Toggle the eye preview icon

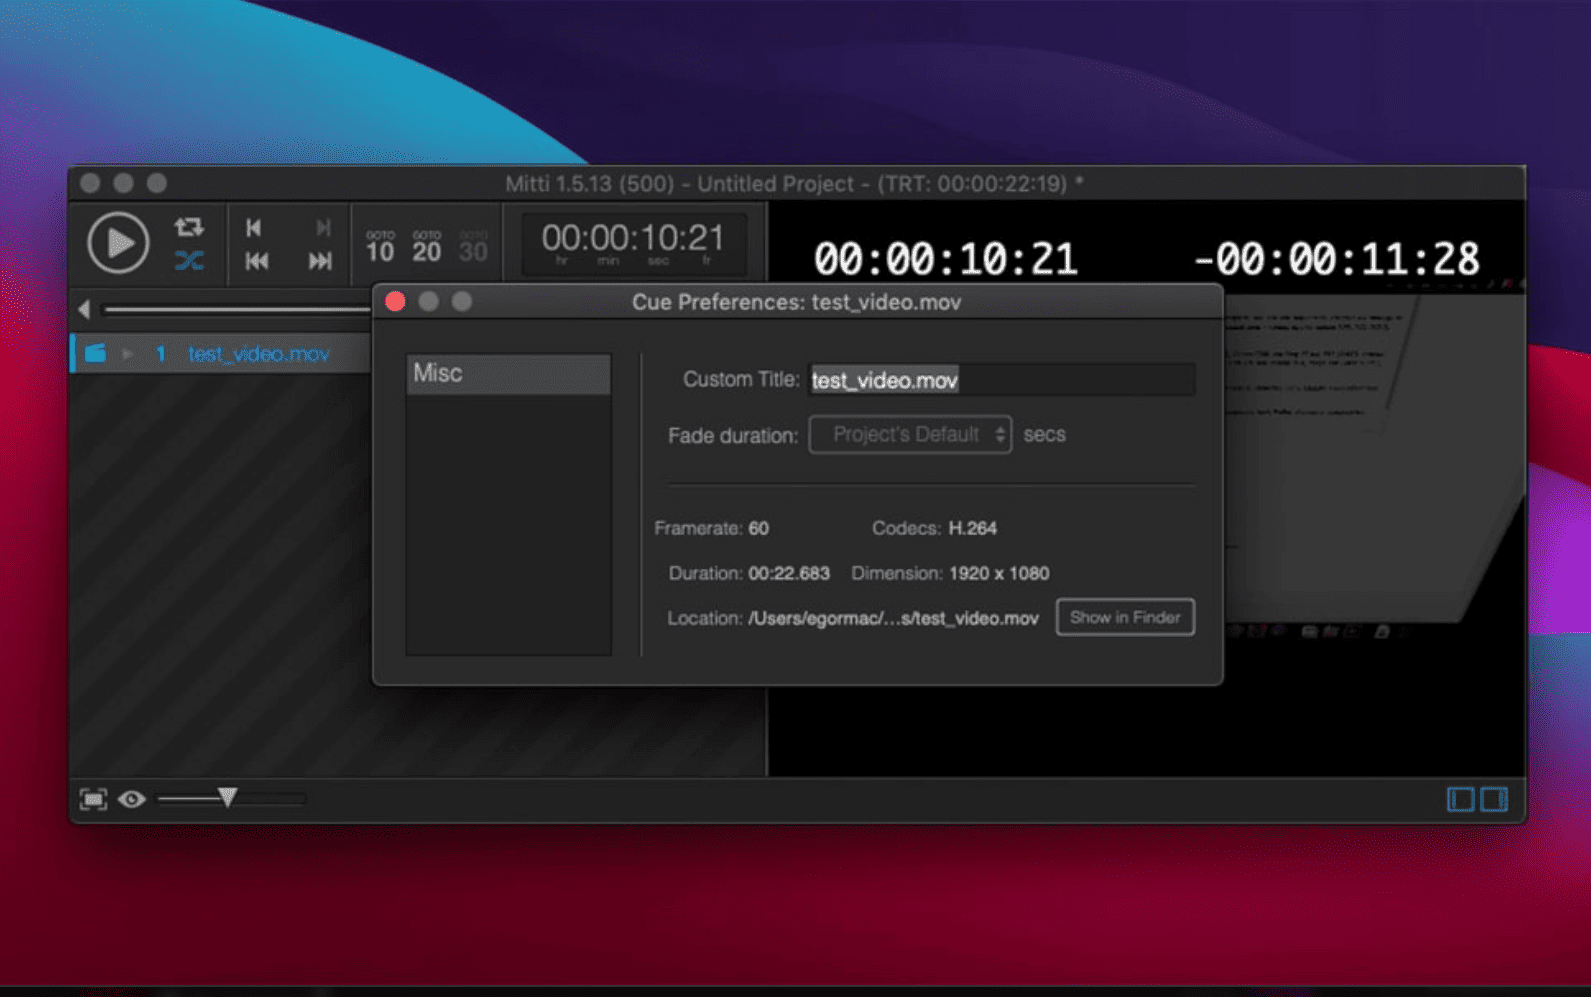132,799
